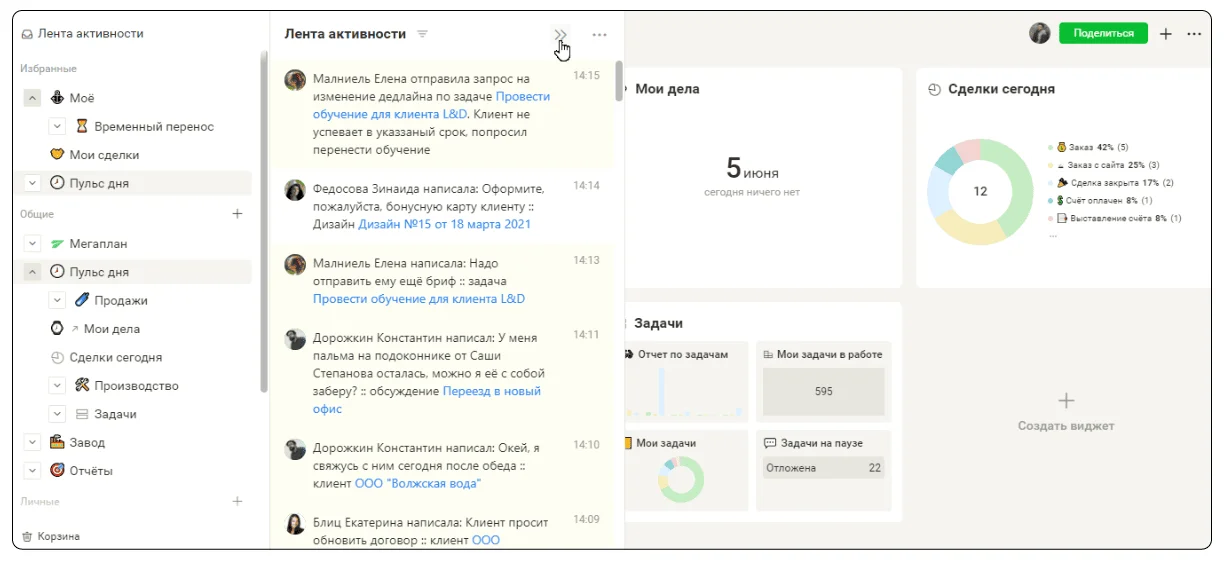1224x563 pixels.
Task: Click the Поделиться button
Action: click(1103, 33)
